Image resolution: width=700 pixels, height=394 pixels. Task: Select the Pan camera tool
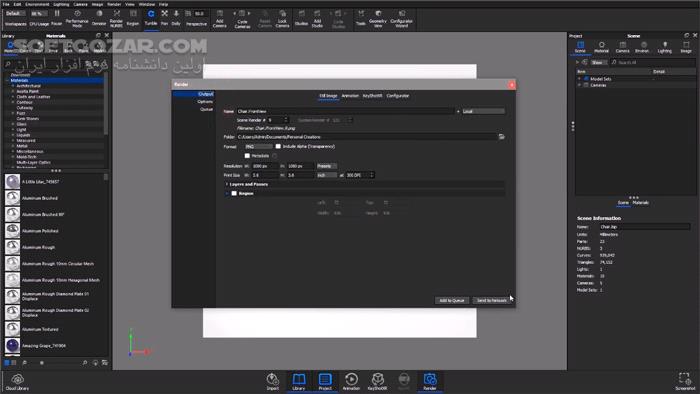point(164,17)
